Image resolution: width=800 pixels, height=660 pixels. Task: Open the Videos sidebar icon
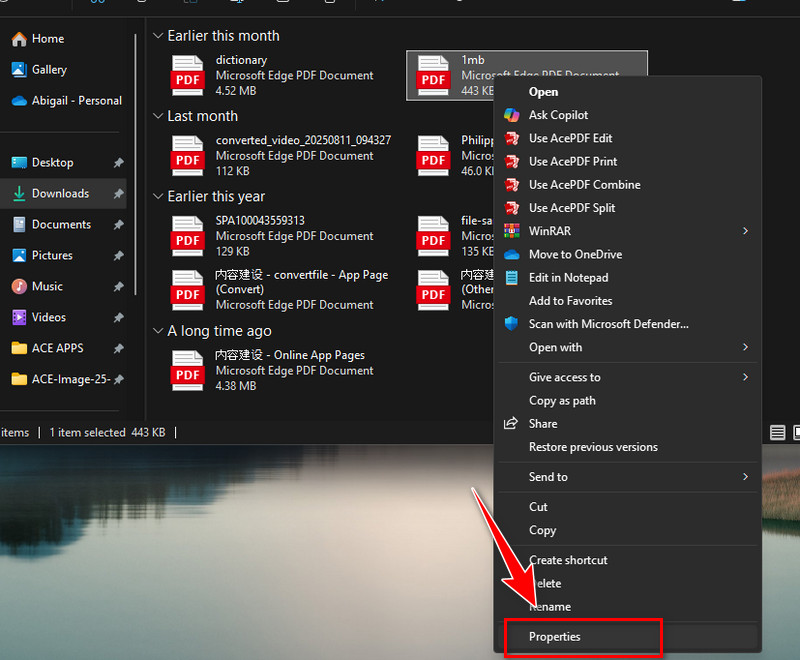point(19,317)
